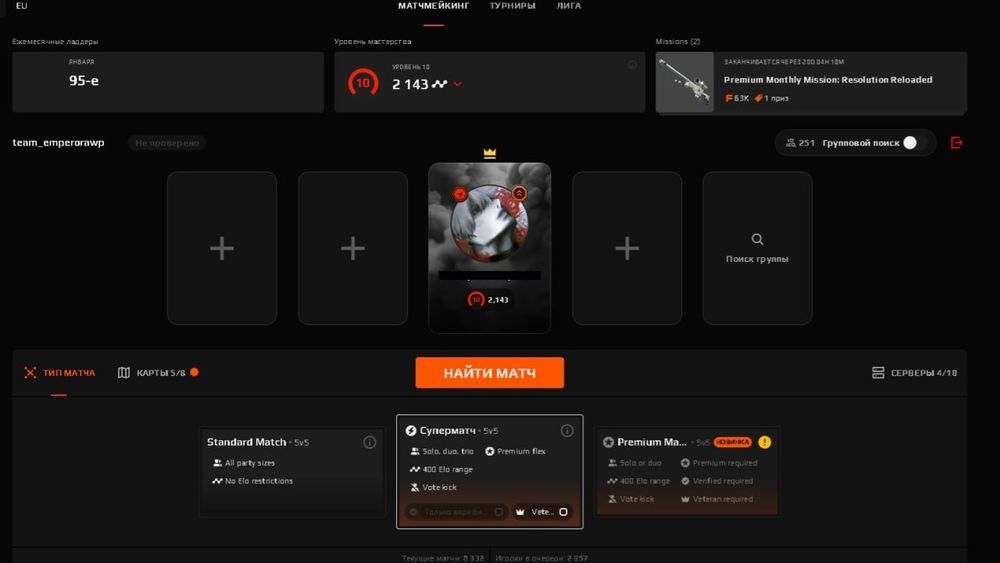This screenshot has width=1000, height=563.
Task: Switch to the ТУРНИРЫ tab
Action: 512,6
